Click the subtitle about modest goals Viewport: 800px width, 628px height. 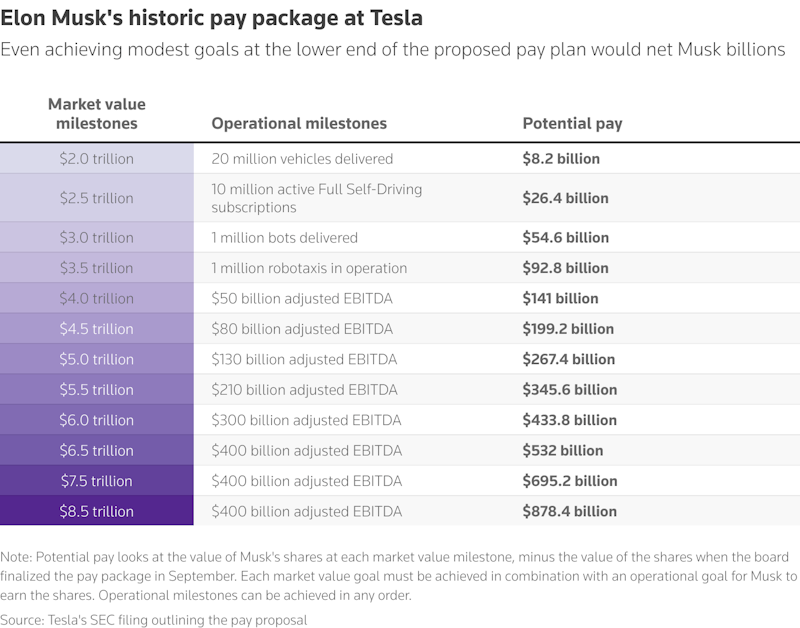click(392, 49)
